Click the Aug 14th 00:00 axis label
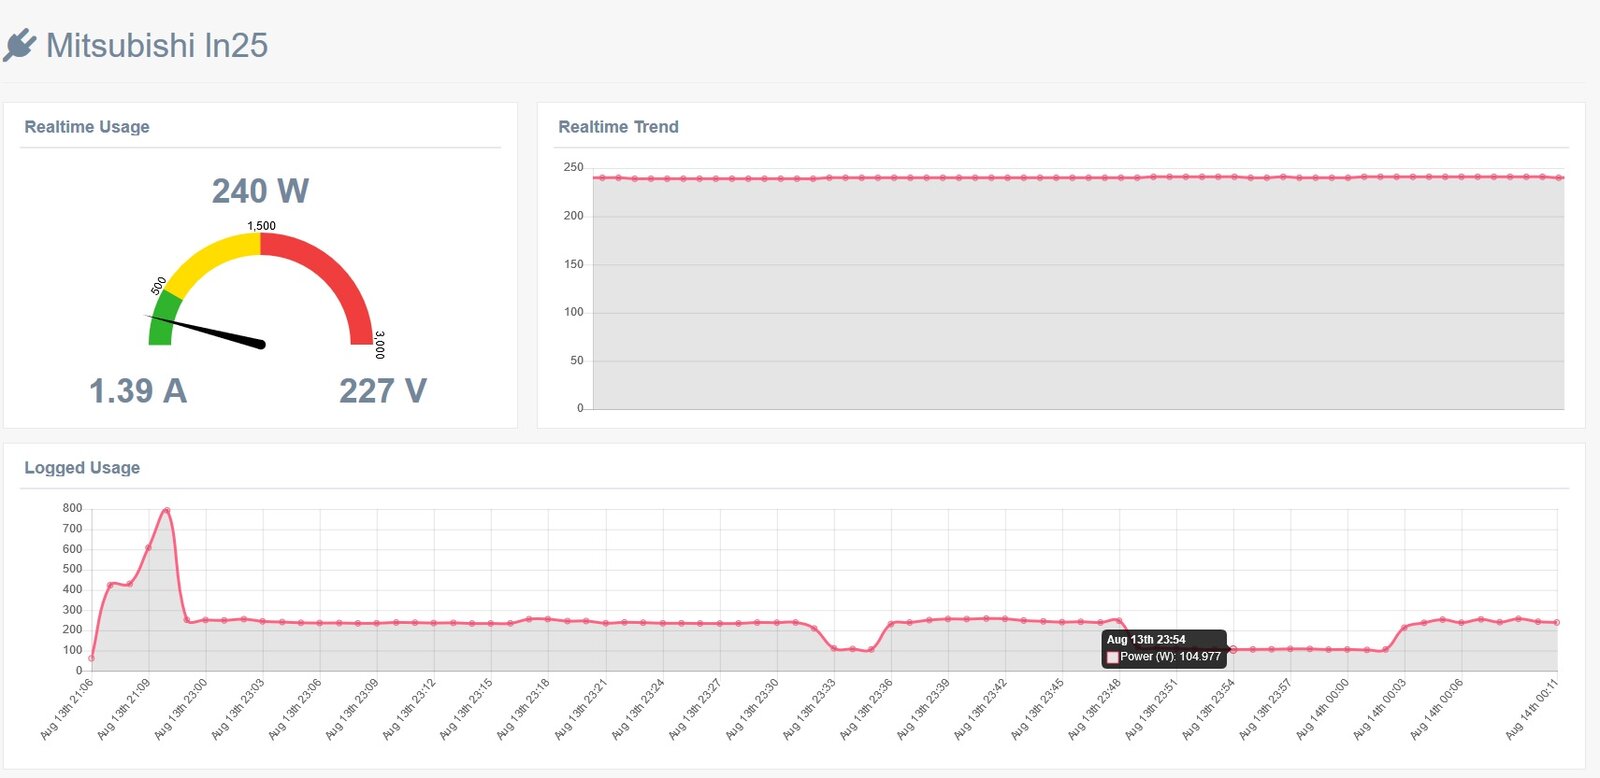Screen dimensions: 1600x778 point(1323,709)
